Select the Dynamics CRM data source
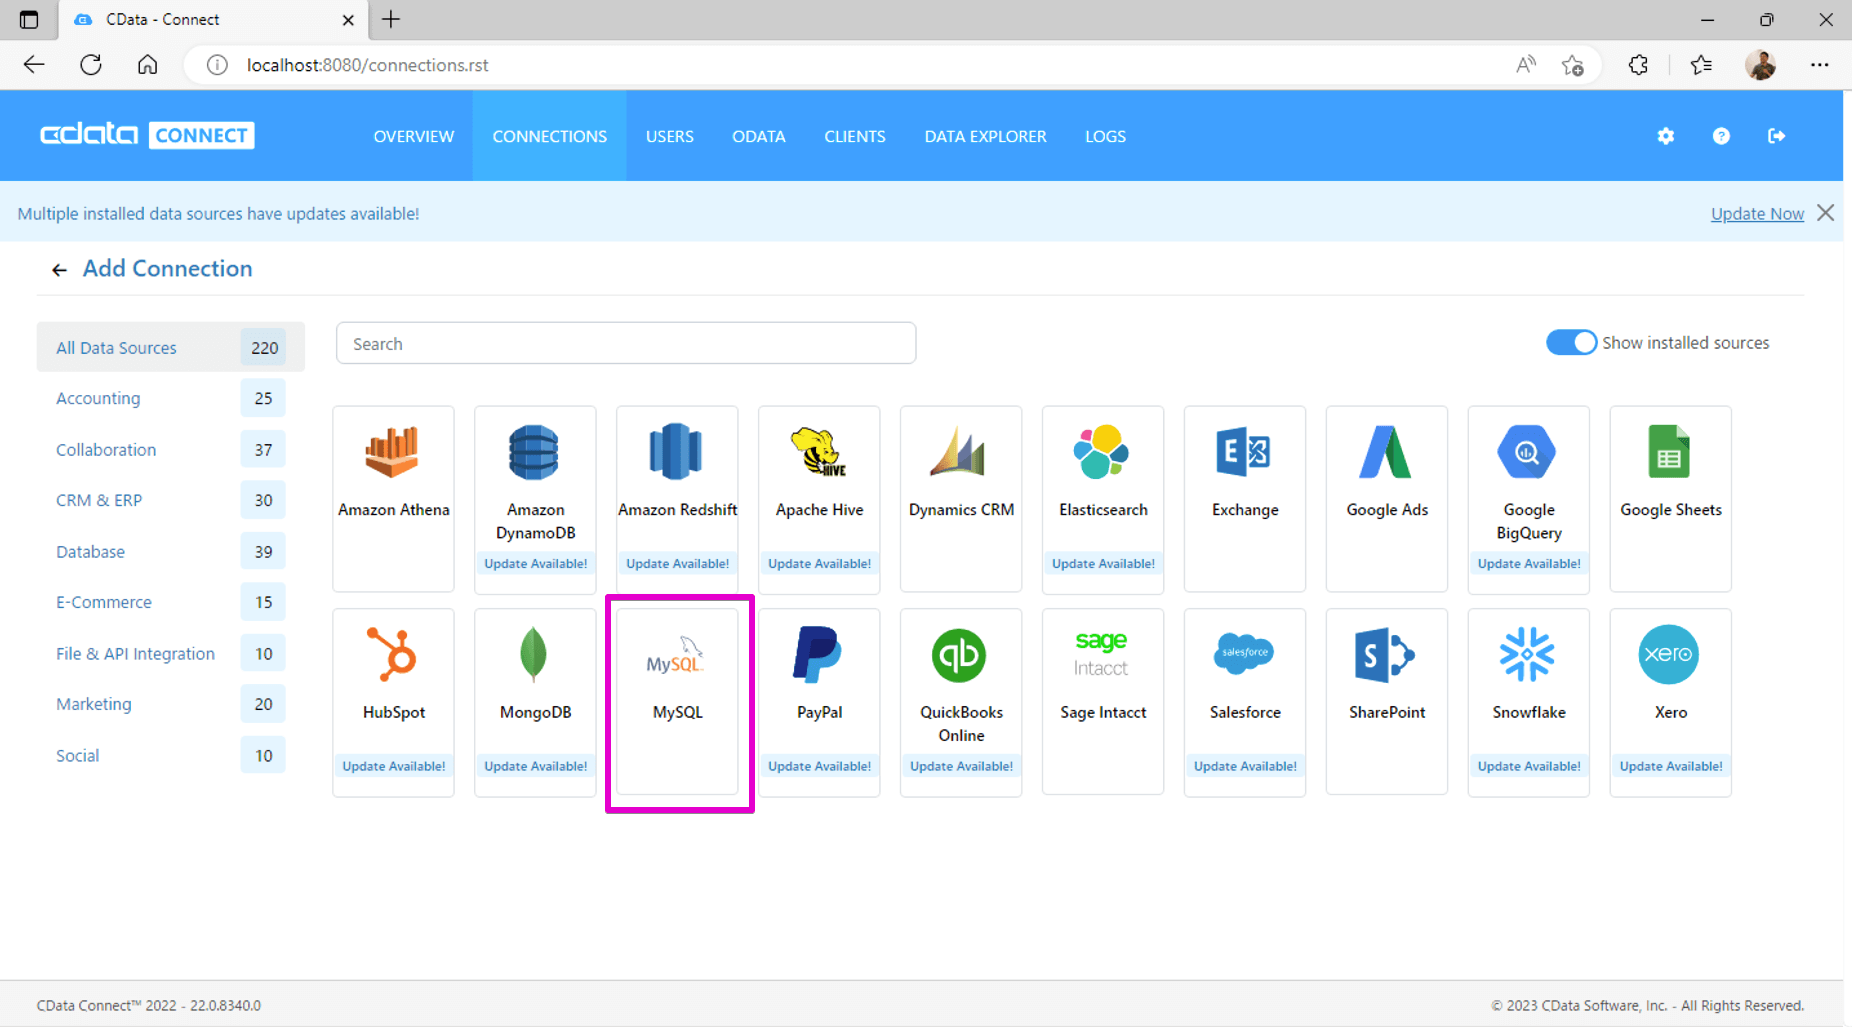The width and height of the screenshot is (1852, 1027). 961,498
